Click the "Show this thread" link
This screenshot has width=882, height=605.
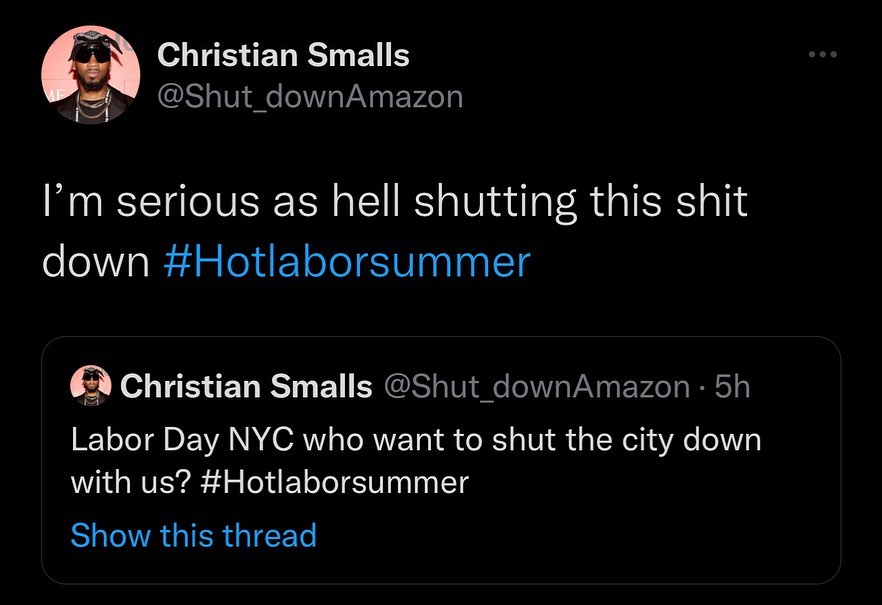pos(193,535)
